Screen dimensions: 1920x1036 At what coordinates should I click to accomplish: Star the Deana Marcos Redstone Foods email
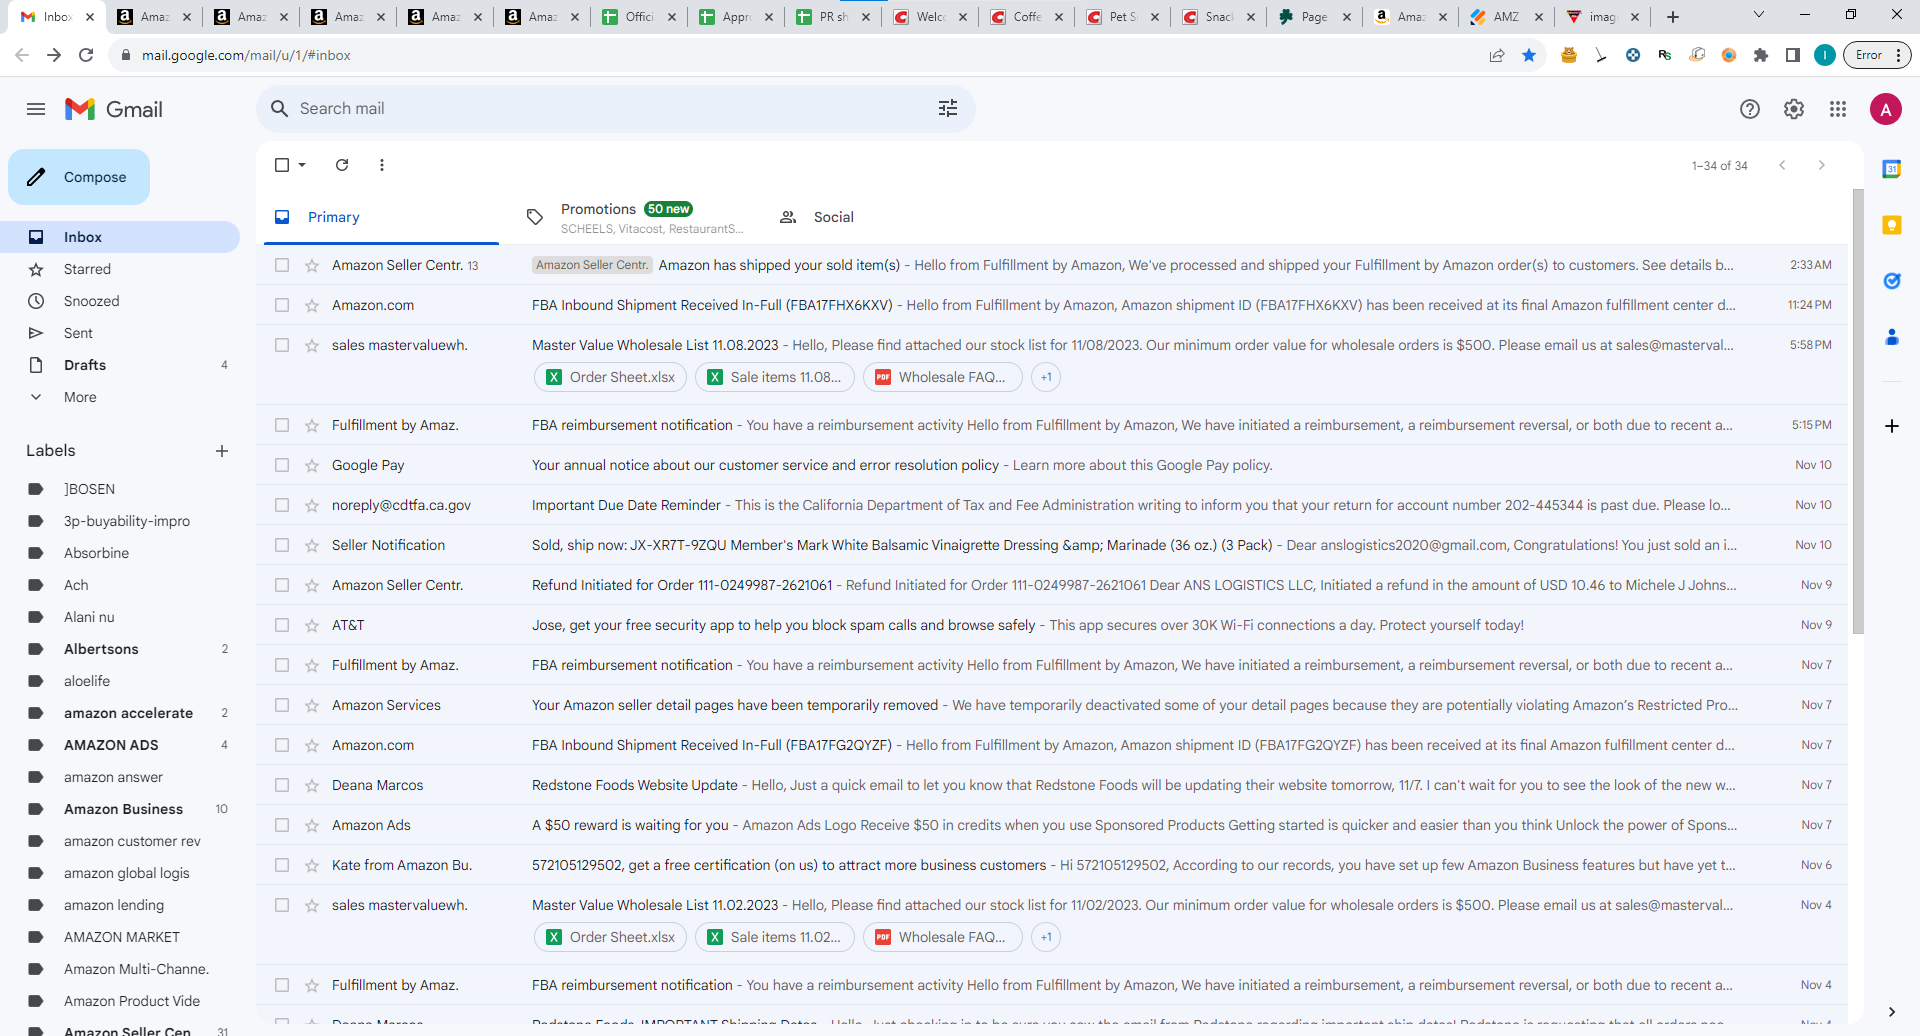coord(312,785)
